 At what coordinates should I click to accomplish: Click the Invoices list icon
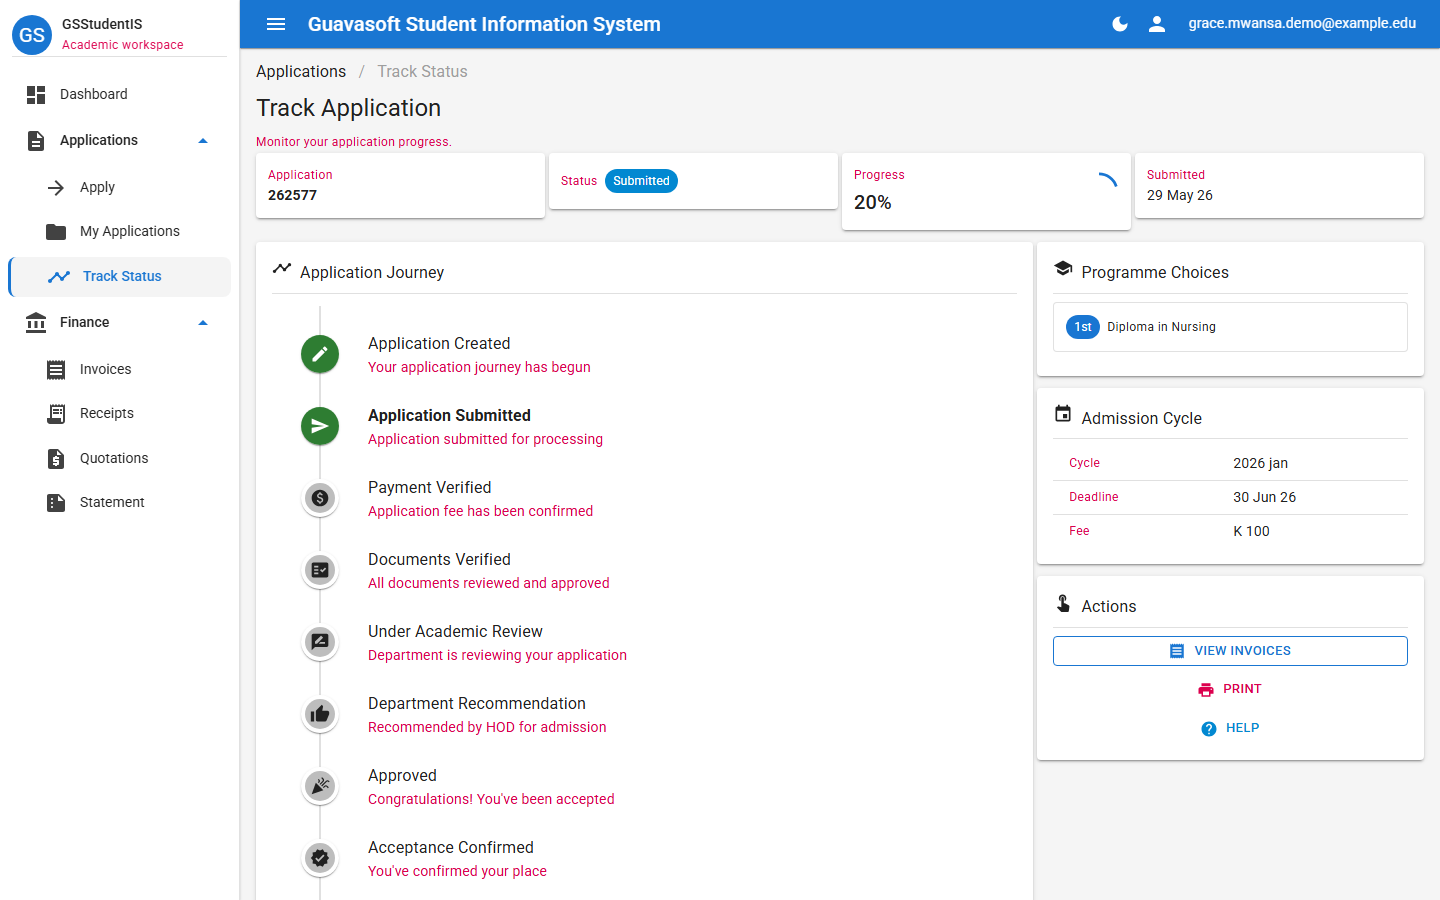(x=56, y=370)
